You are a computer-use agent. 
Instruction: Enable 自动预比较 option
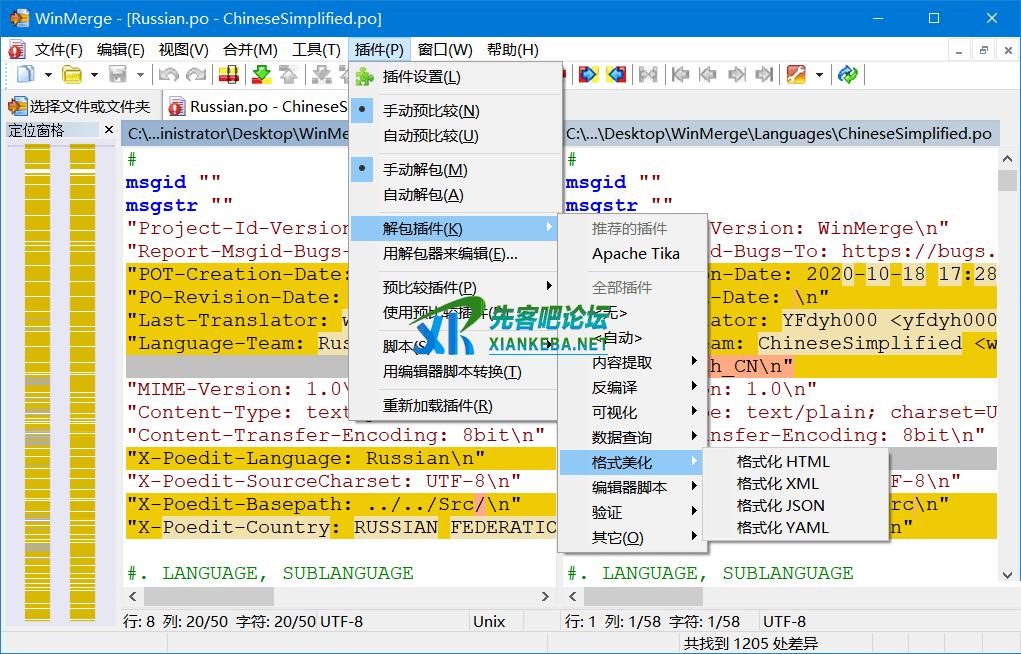click(x=431, y=135)
